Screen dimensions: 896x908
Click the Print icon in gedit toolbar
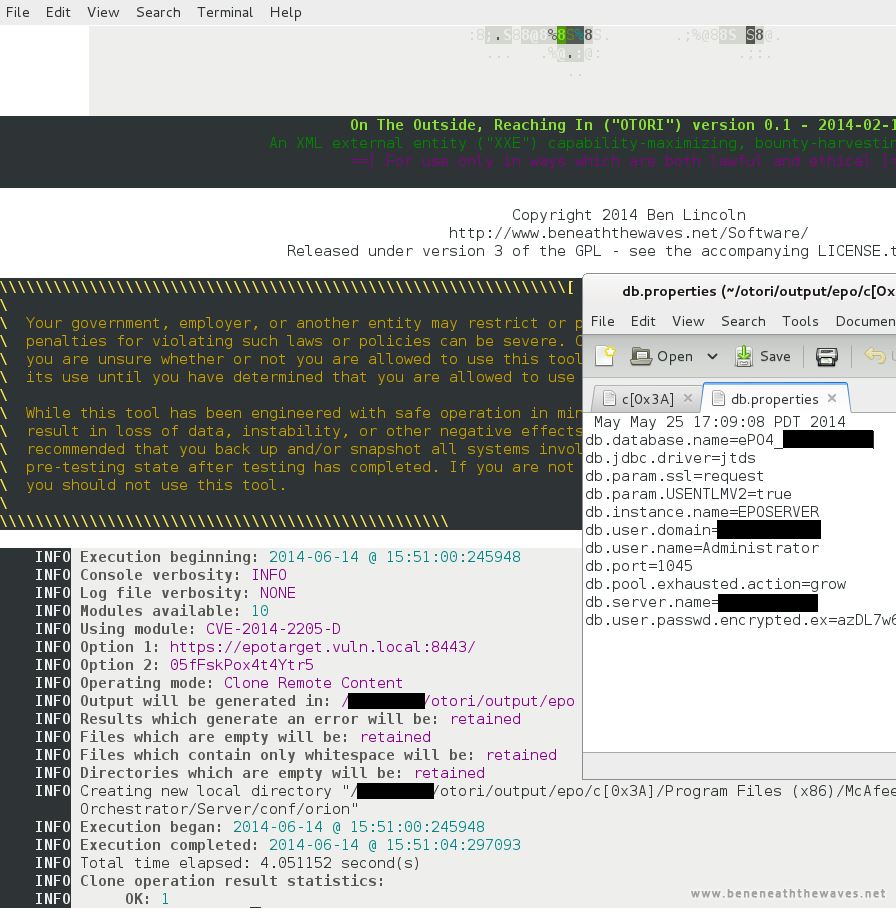pos(826,356)
